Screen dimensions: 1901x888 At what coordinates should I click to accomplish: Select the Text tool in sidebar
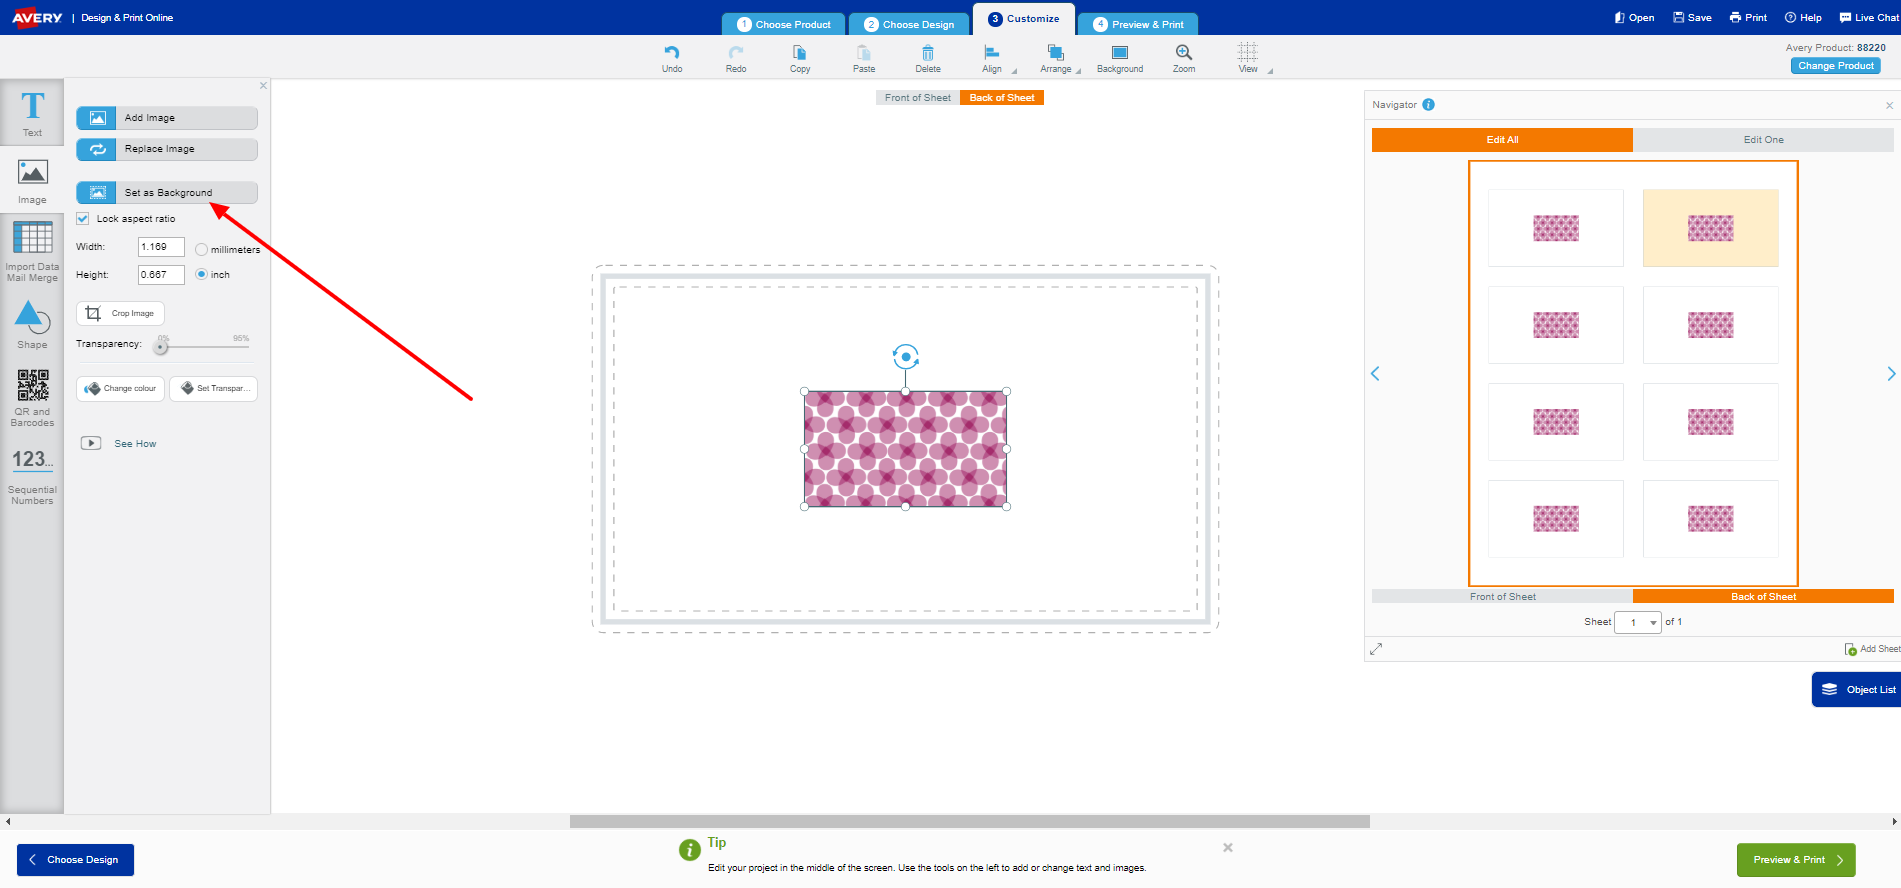tap(32, 113)
